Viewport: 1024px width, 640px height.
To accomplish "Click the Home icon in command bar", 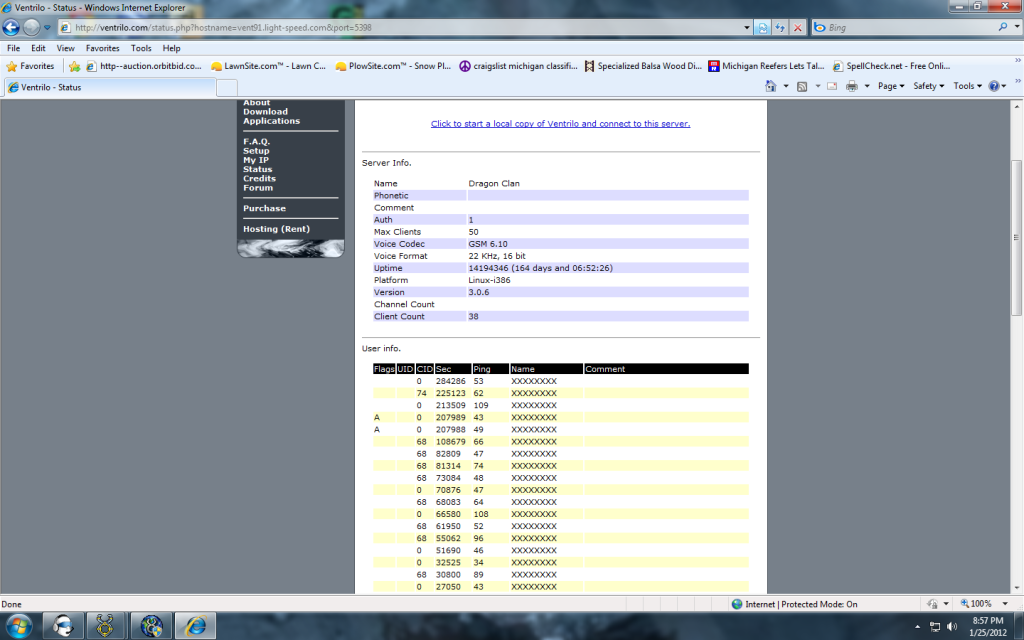I will tap(771, 86).
